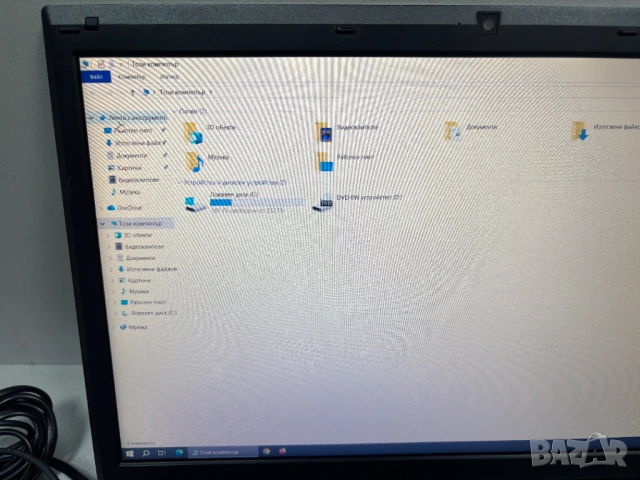
Task: Select the Локален диск (C:) drive icon
Action: (195, 203)
